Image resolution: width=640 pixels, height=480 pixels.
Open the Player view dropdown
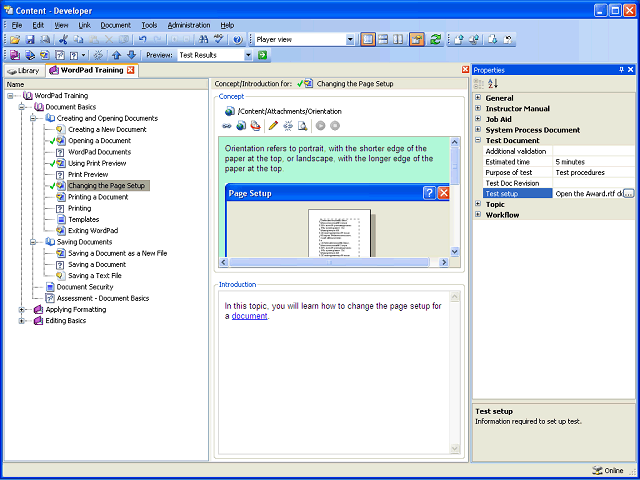click(x=350, y=40)
